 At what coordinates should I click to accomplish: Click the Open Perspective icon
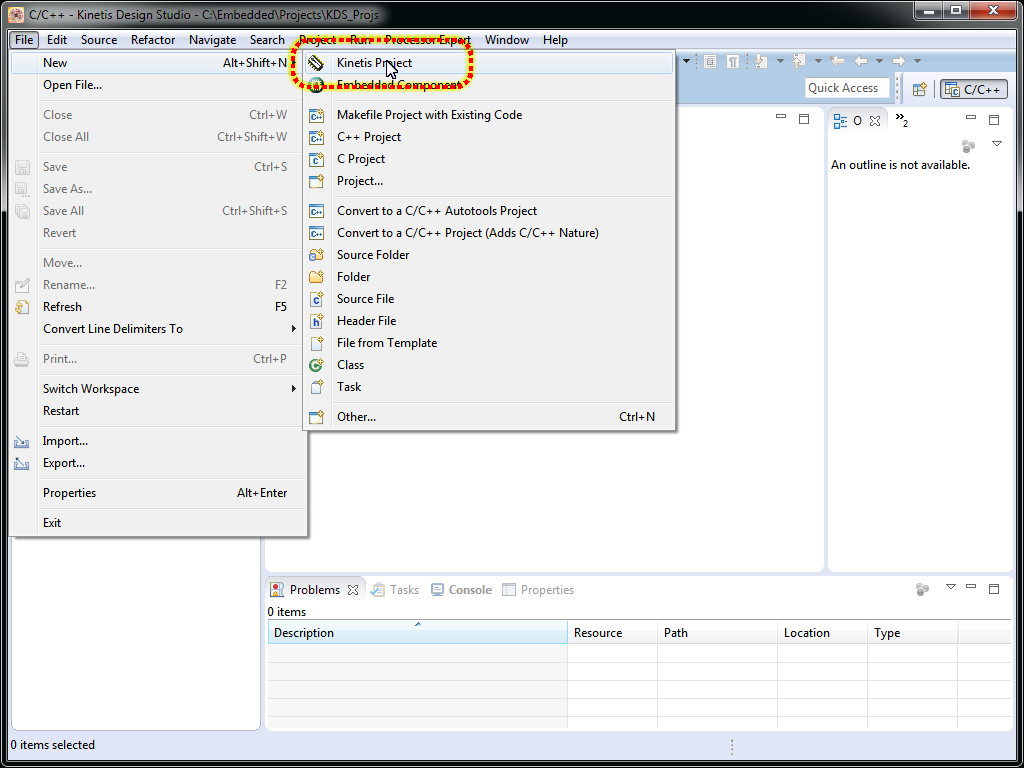point(920,89)
